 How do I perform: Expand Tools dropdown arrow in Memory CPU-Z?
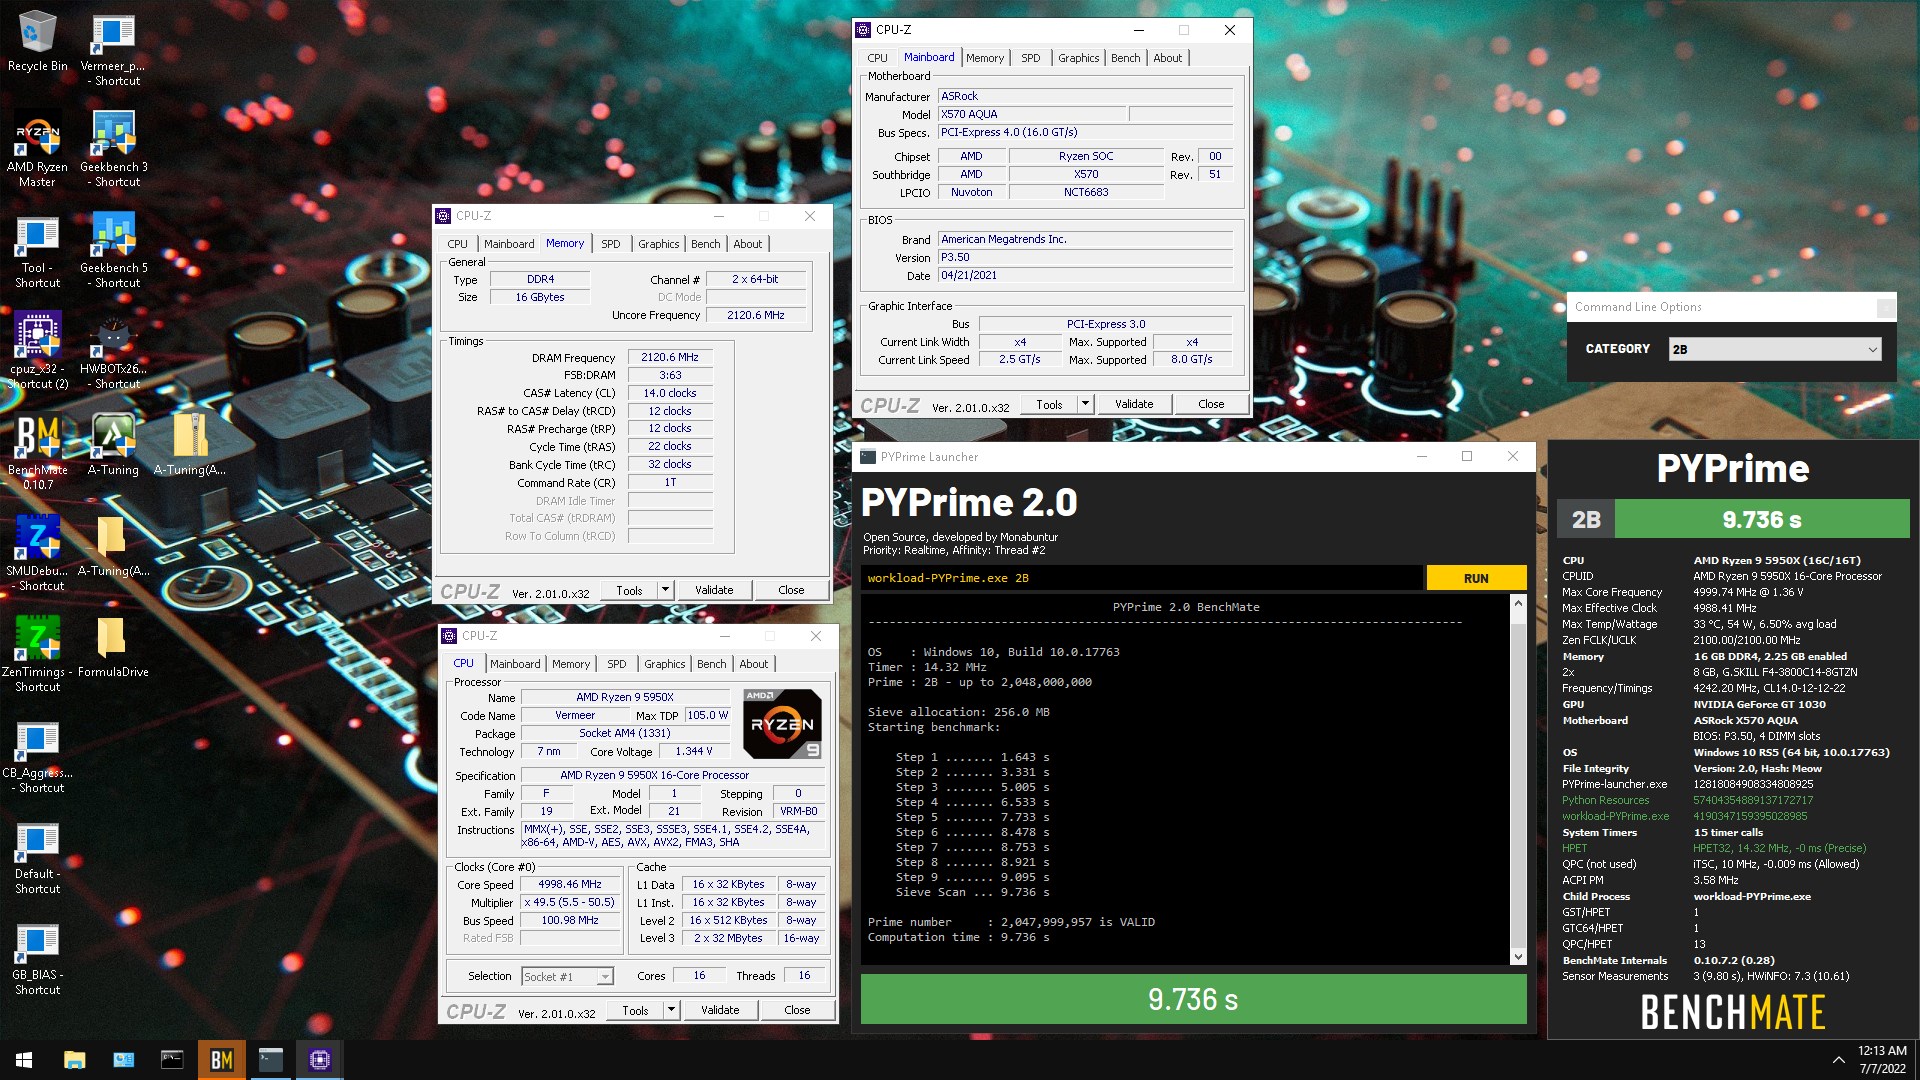[665, 590]
